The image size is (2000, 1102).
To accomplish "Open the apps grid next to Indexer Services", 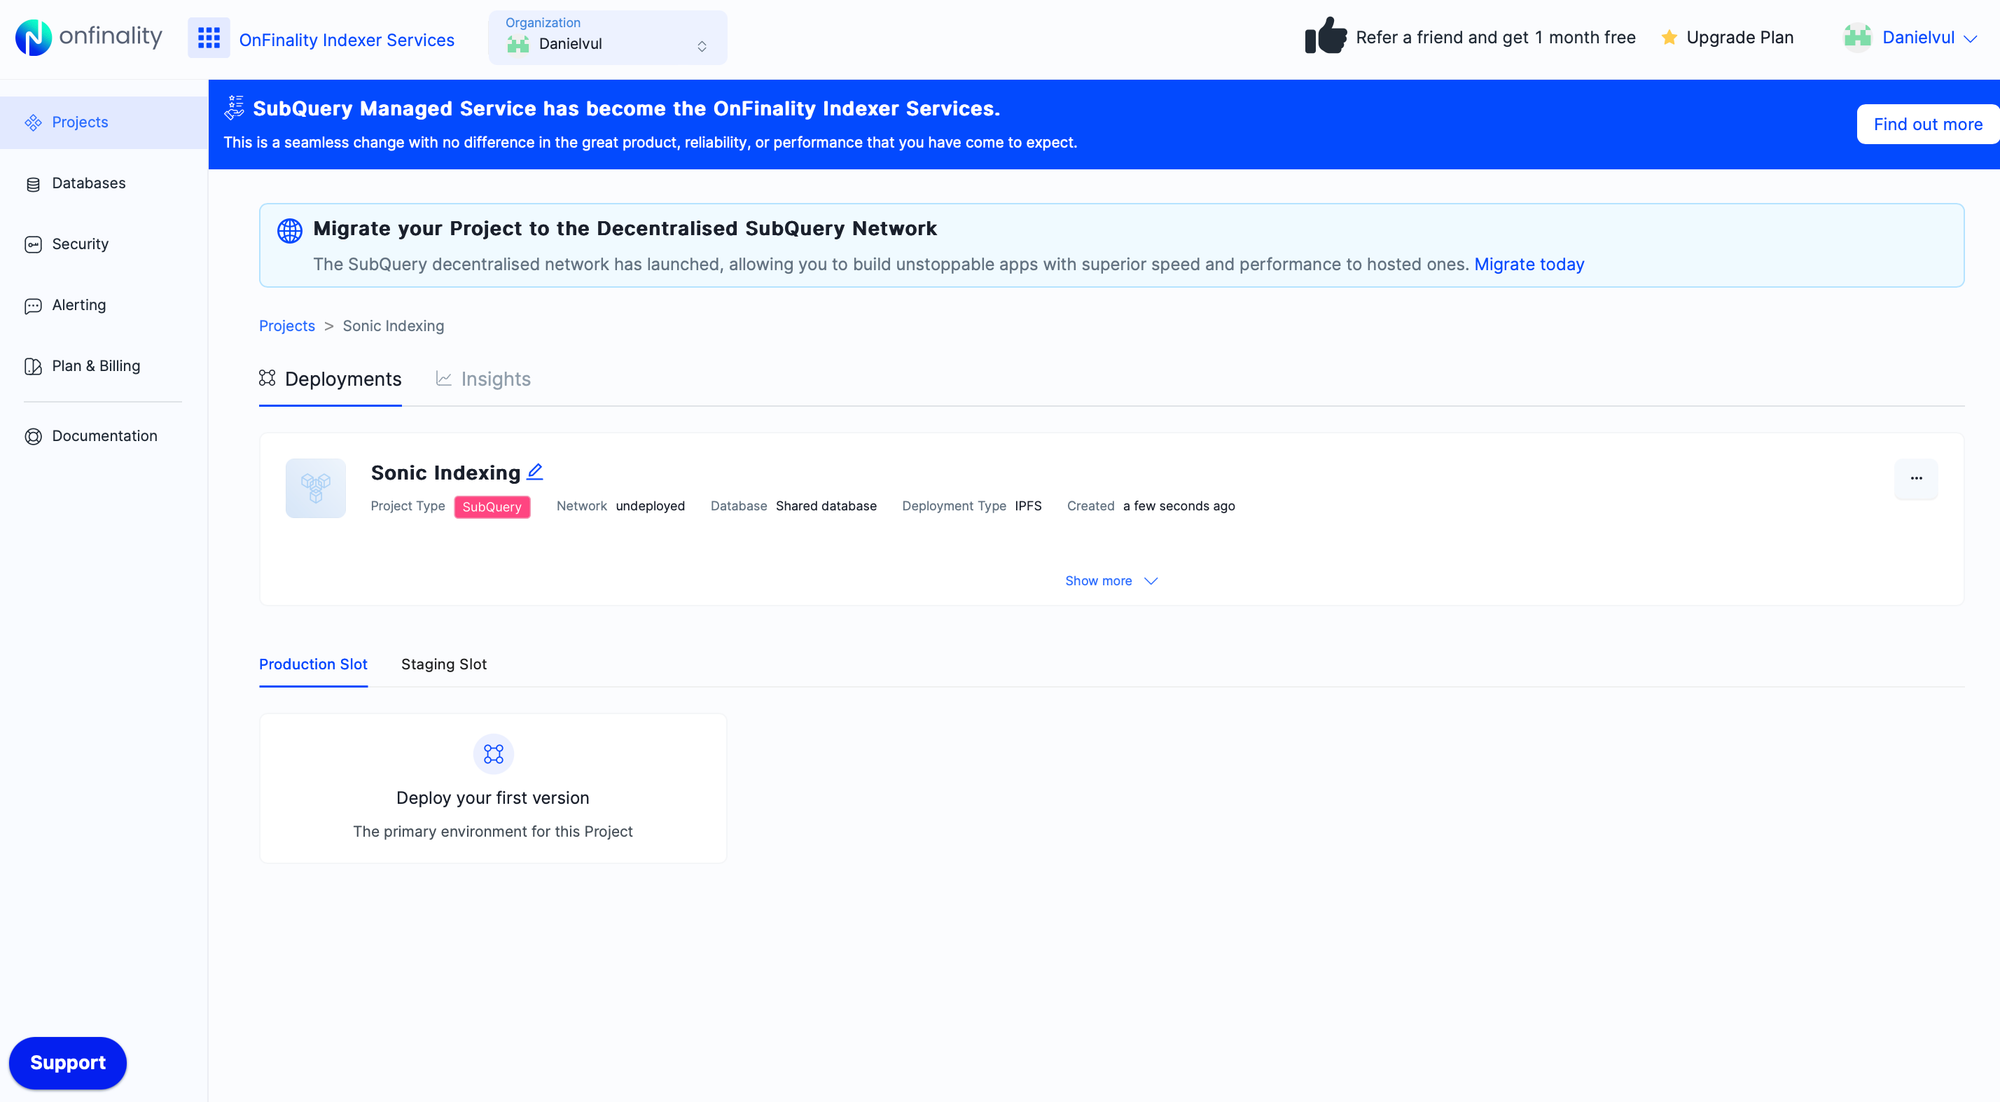I will (209, 37).
